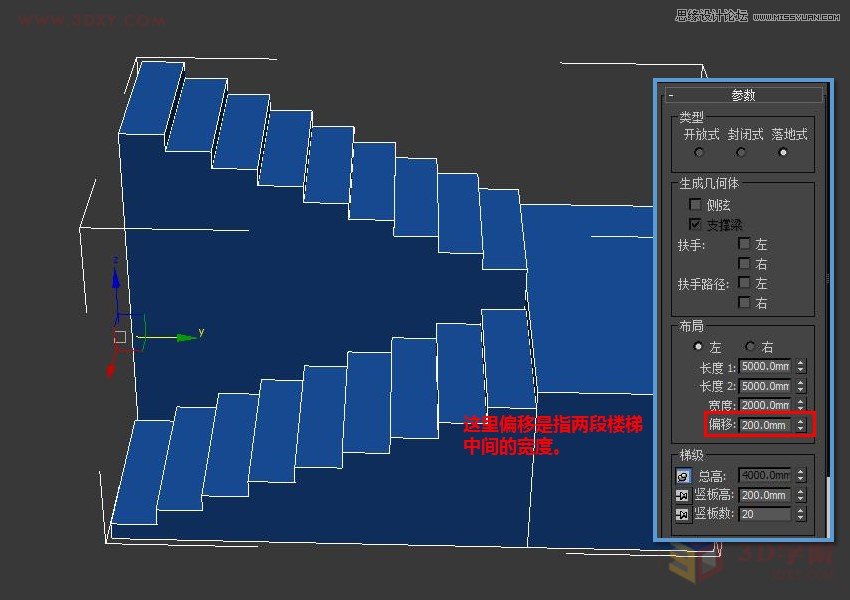The image size is (850, 600).
Task: Click the up arrow on 偏移 spinner
Action: pos(799,422)
